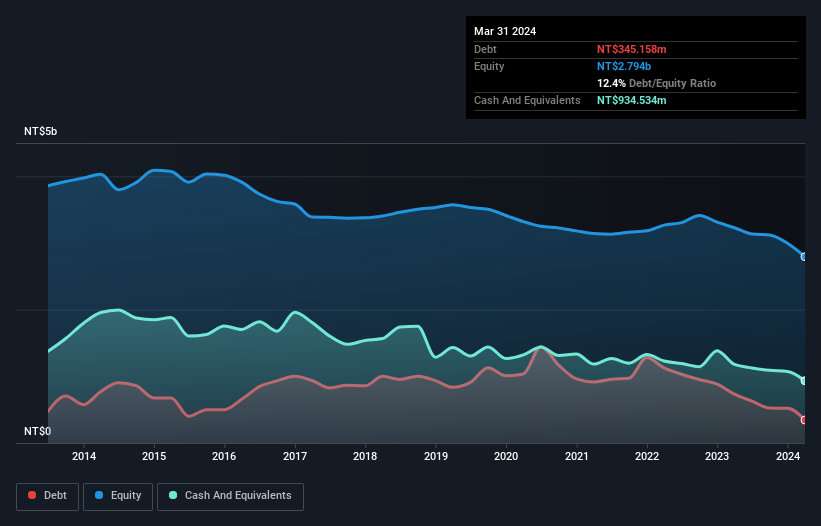The image size is (821, 526).
Task: Click the Mar 31 2024 tooltip date
Action: click(x=505, y=31)
